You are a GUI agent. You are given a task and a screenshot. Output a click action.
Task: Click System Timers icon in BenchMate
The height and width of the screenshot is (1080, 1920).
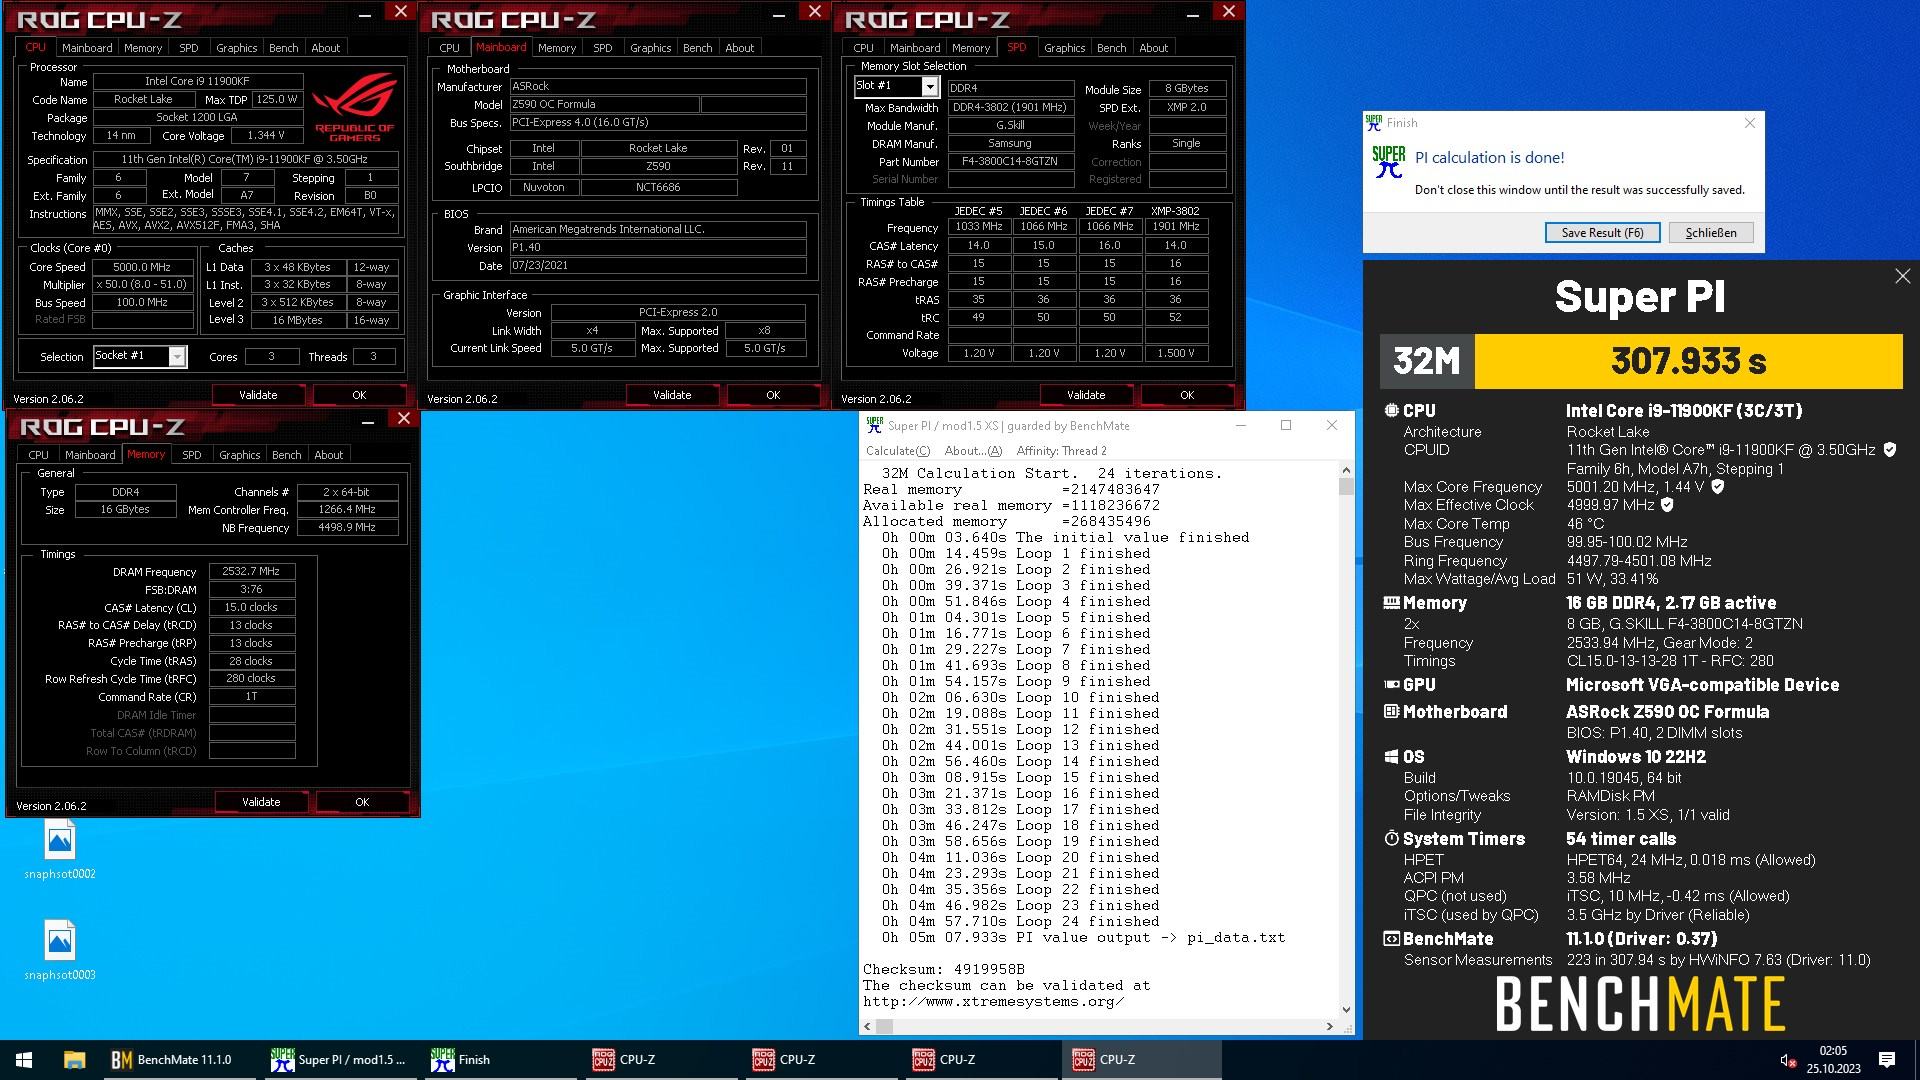click(x=1391, y=839)
